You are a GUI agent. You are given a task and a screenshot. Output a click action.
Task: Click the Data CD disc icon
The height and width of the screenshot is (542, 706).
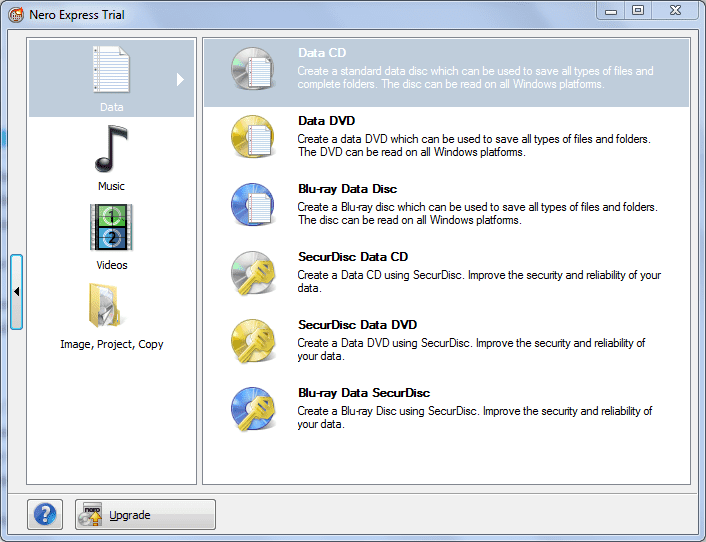click(253, 68)
